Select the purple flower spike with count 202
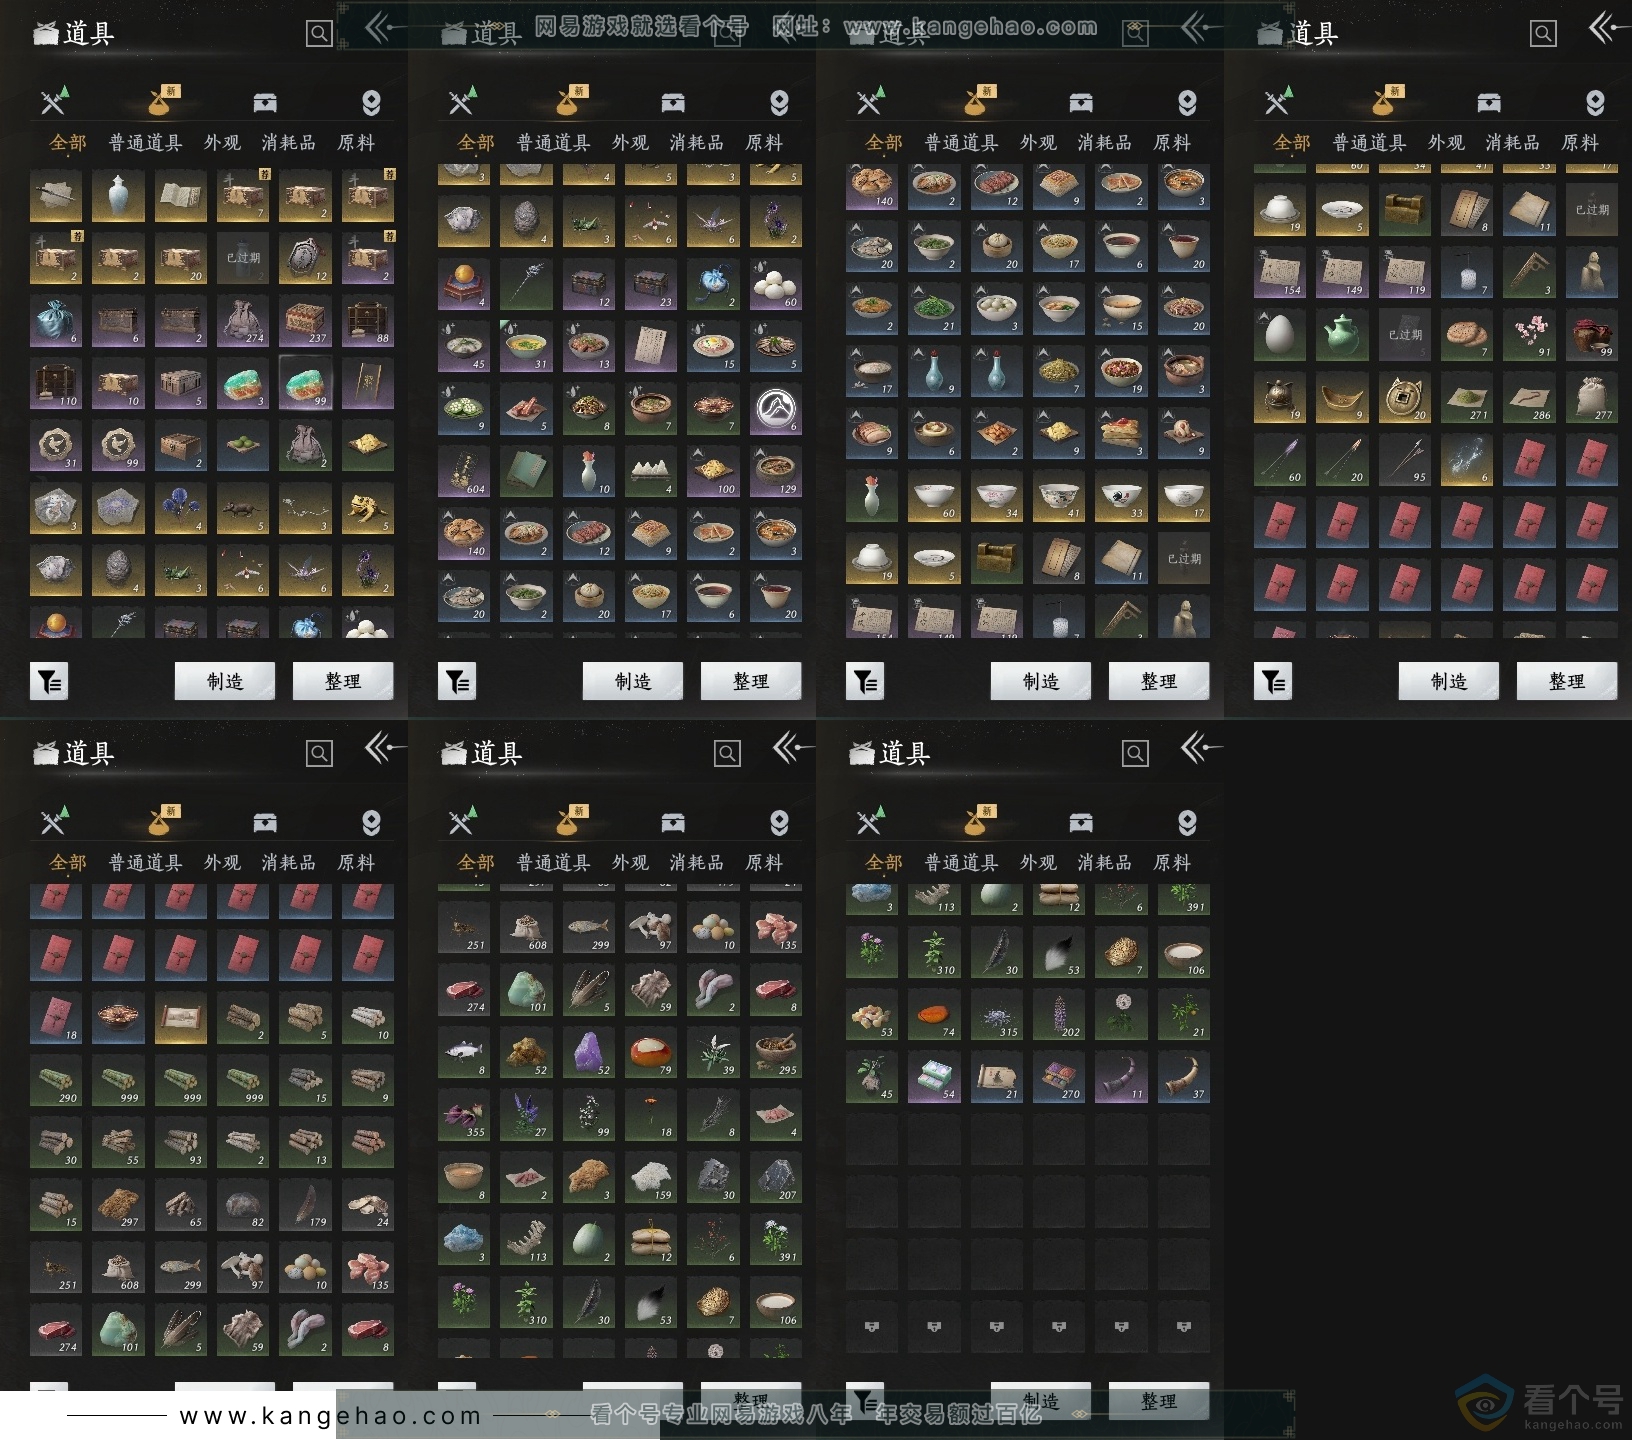Image resolution: width=1632 pixels, height=1440 pixels. 1059,1014
